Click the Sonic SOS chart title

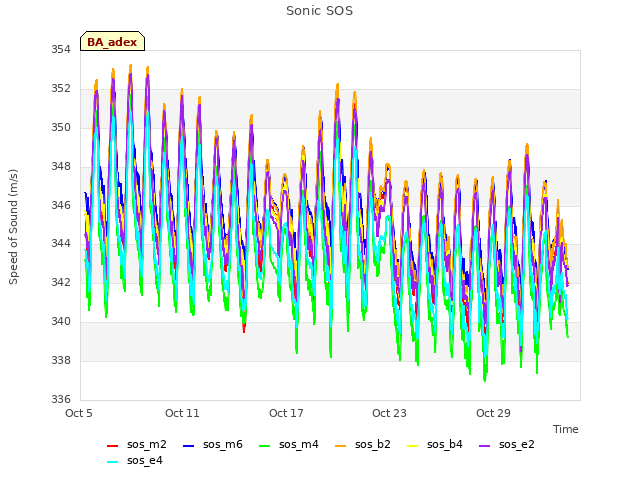(x=319, y=11)
